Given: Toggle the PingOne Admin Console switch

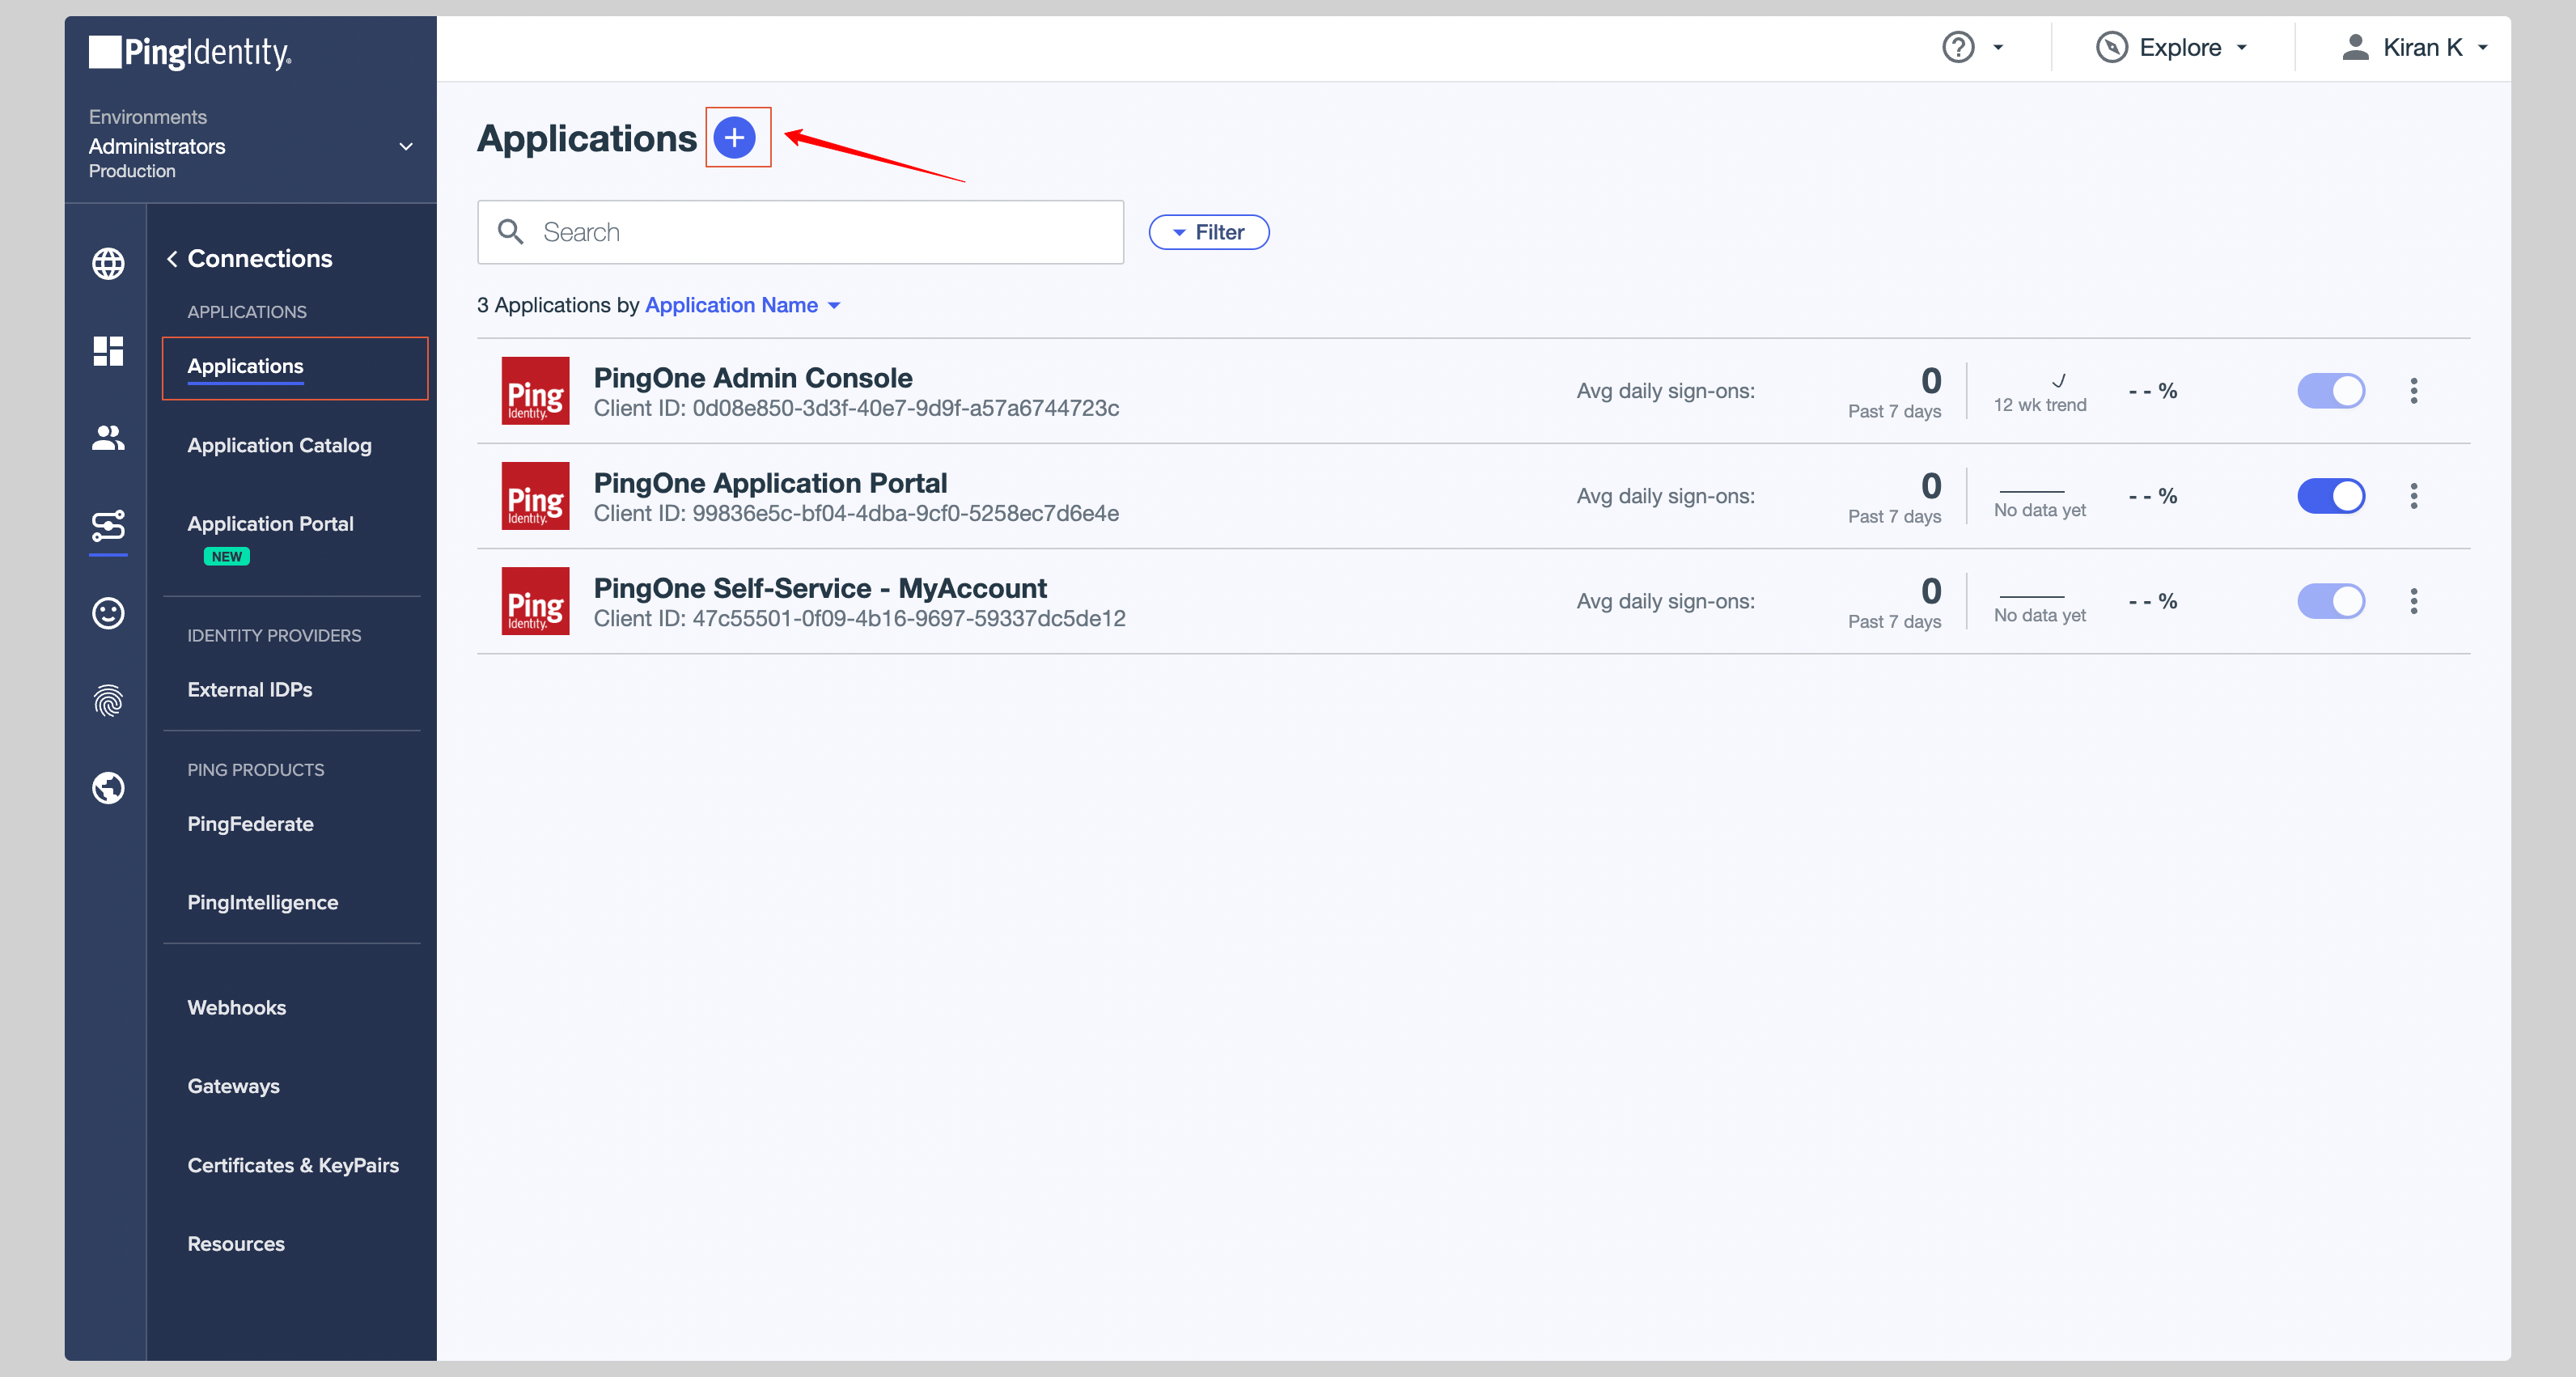Looking at the screenshot, I should (x=2330, y=391).
